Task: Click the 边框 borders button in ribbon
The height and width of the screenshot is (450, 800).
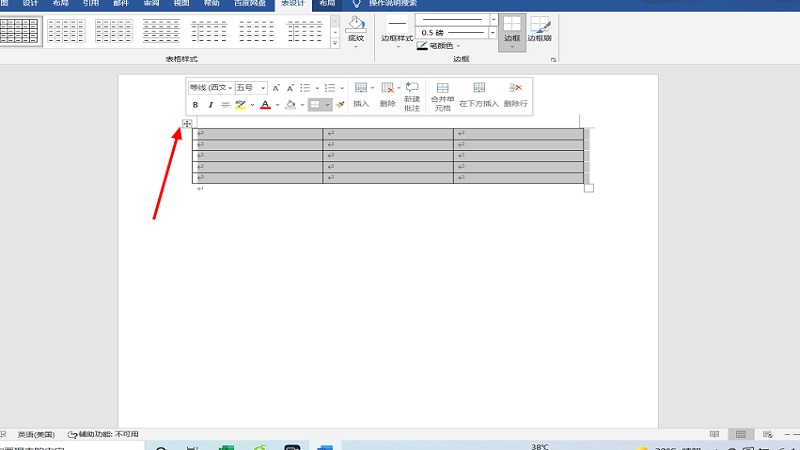Action: point(512,32)
